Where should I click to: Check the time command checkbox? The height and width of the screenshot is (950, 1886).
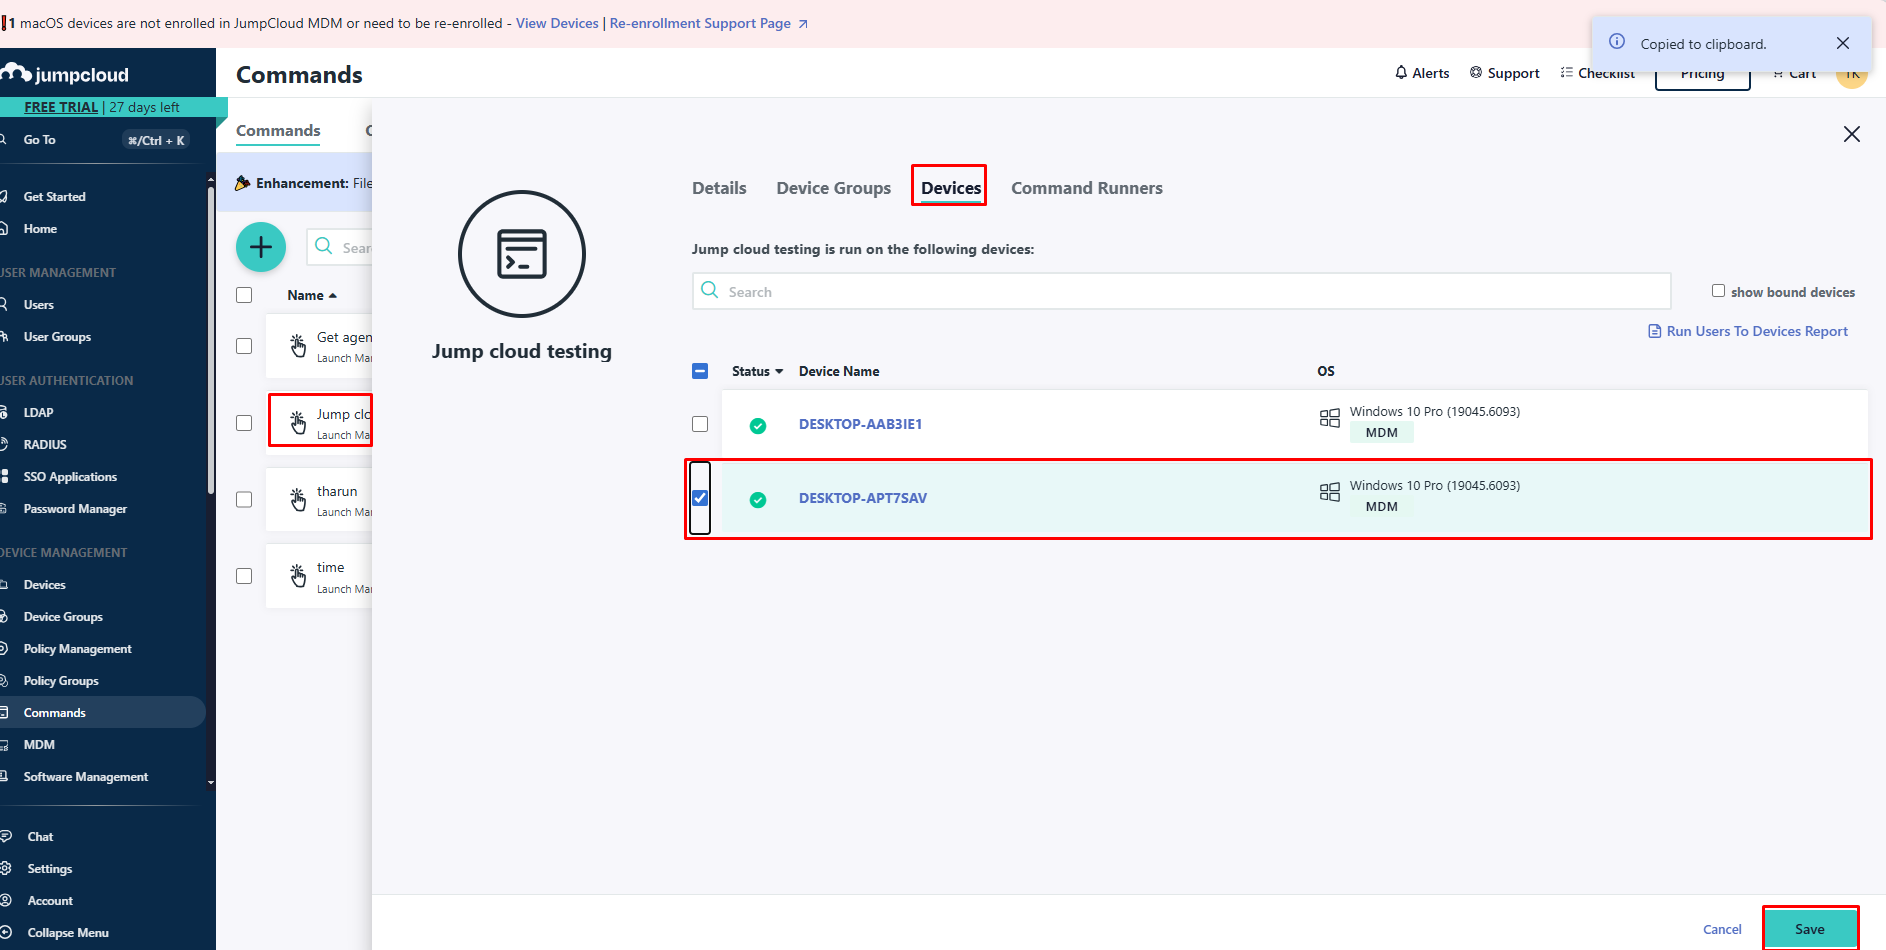pyautogui.click(x=244, y=576)
